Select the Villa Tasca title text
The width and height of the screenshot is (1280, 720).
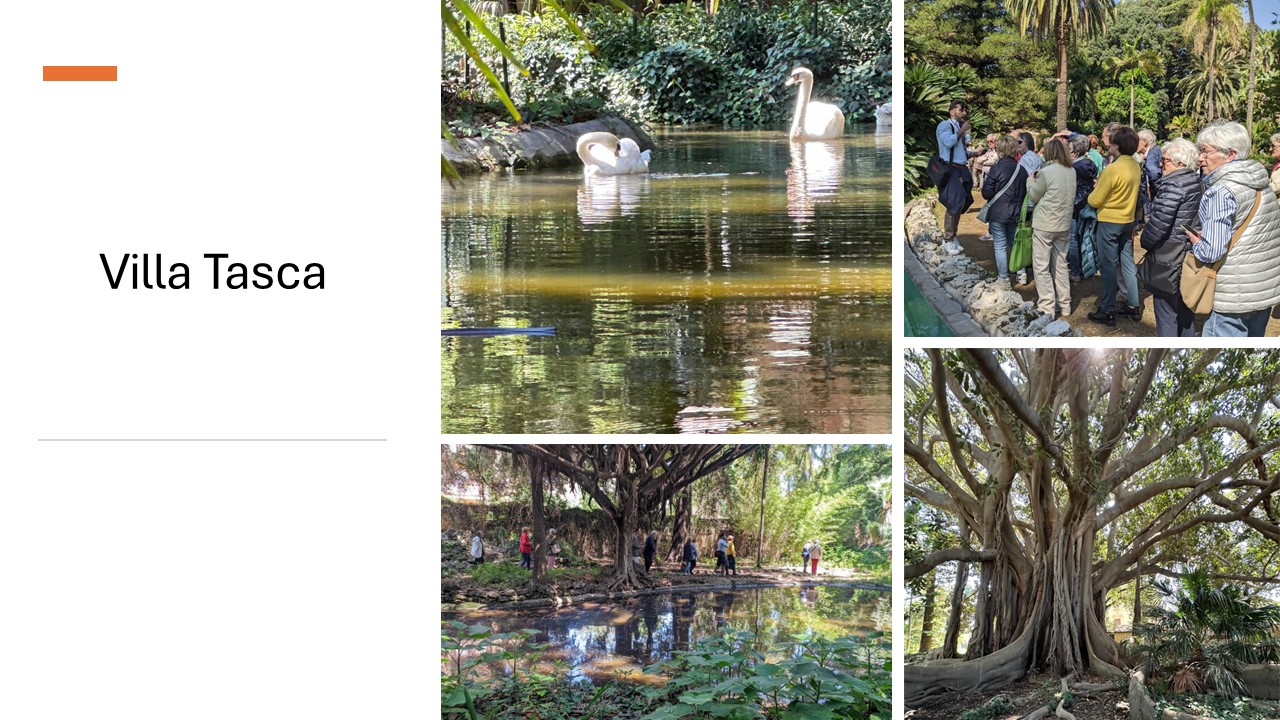pos(212,272)
